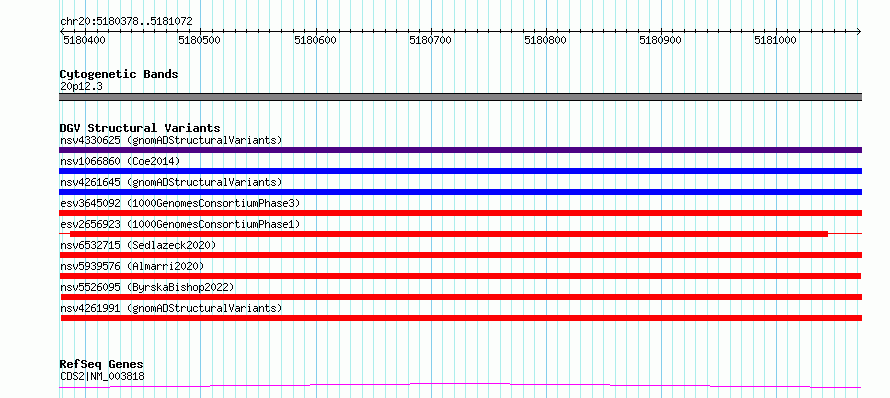Select the nsv1066860 (Coe2014) blue bar
This screenshot has height=398, width=890.
tap(460, 171)
